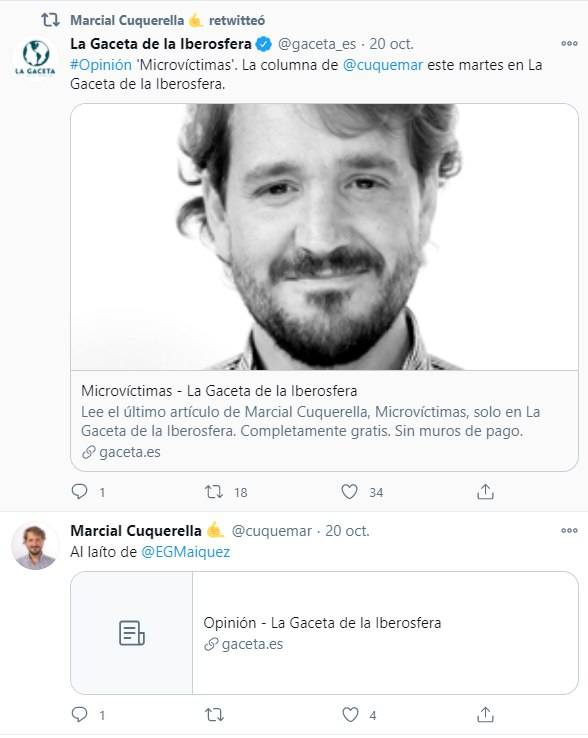Share the La Gaceta Microvíctimas tweet

[x=485, y=492]
